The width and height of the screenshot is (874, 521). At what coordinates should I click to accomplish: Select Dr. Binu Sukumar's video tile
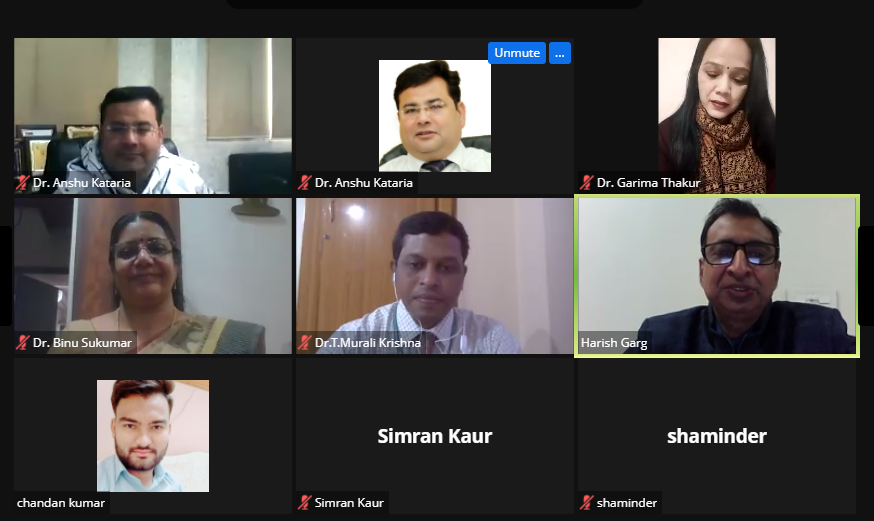pos(153,276)
